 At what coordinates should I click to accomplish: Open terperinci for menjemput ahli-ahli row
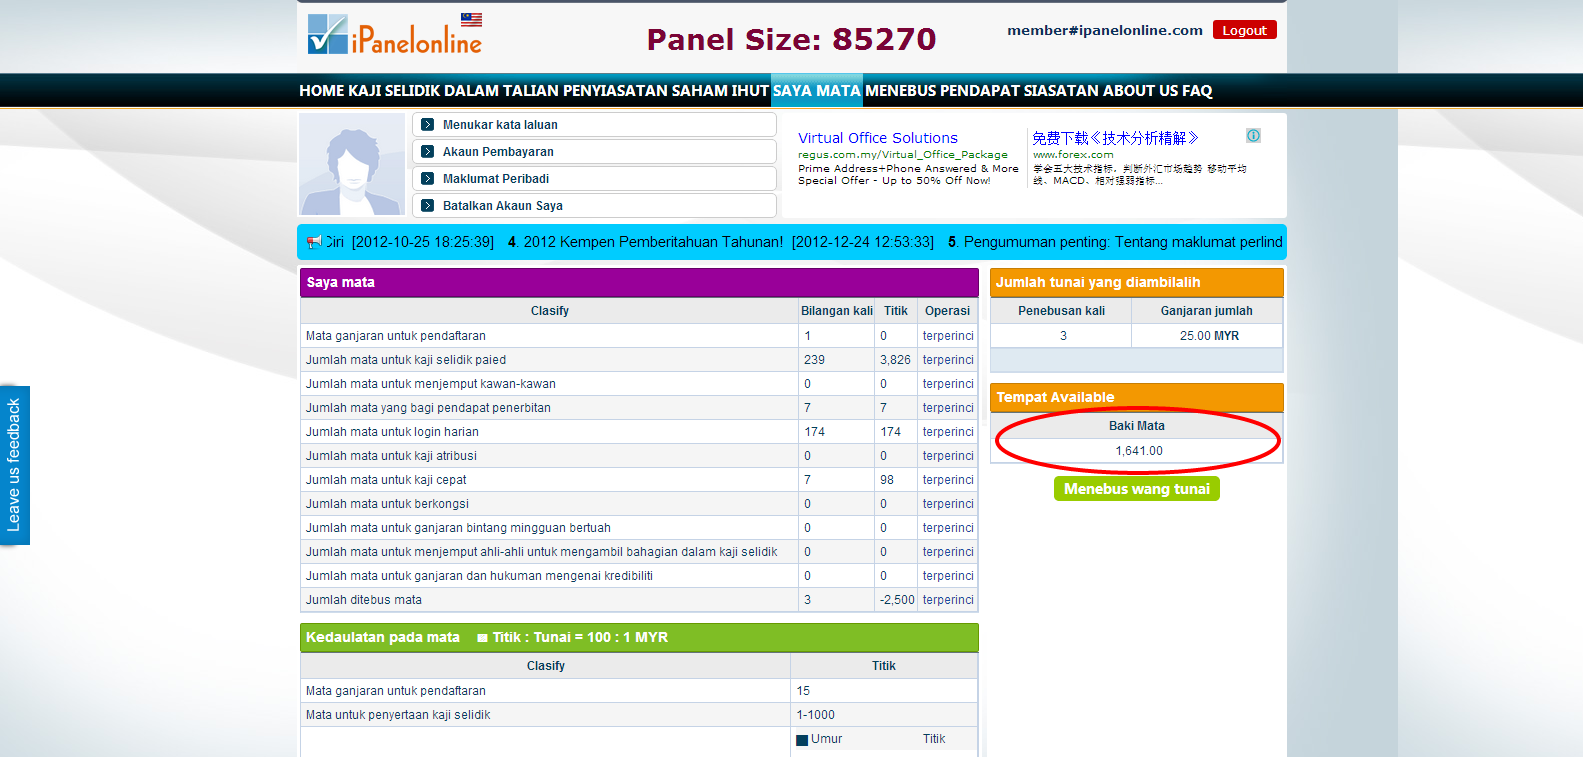(948, 552)
